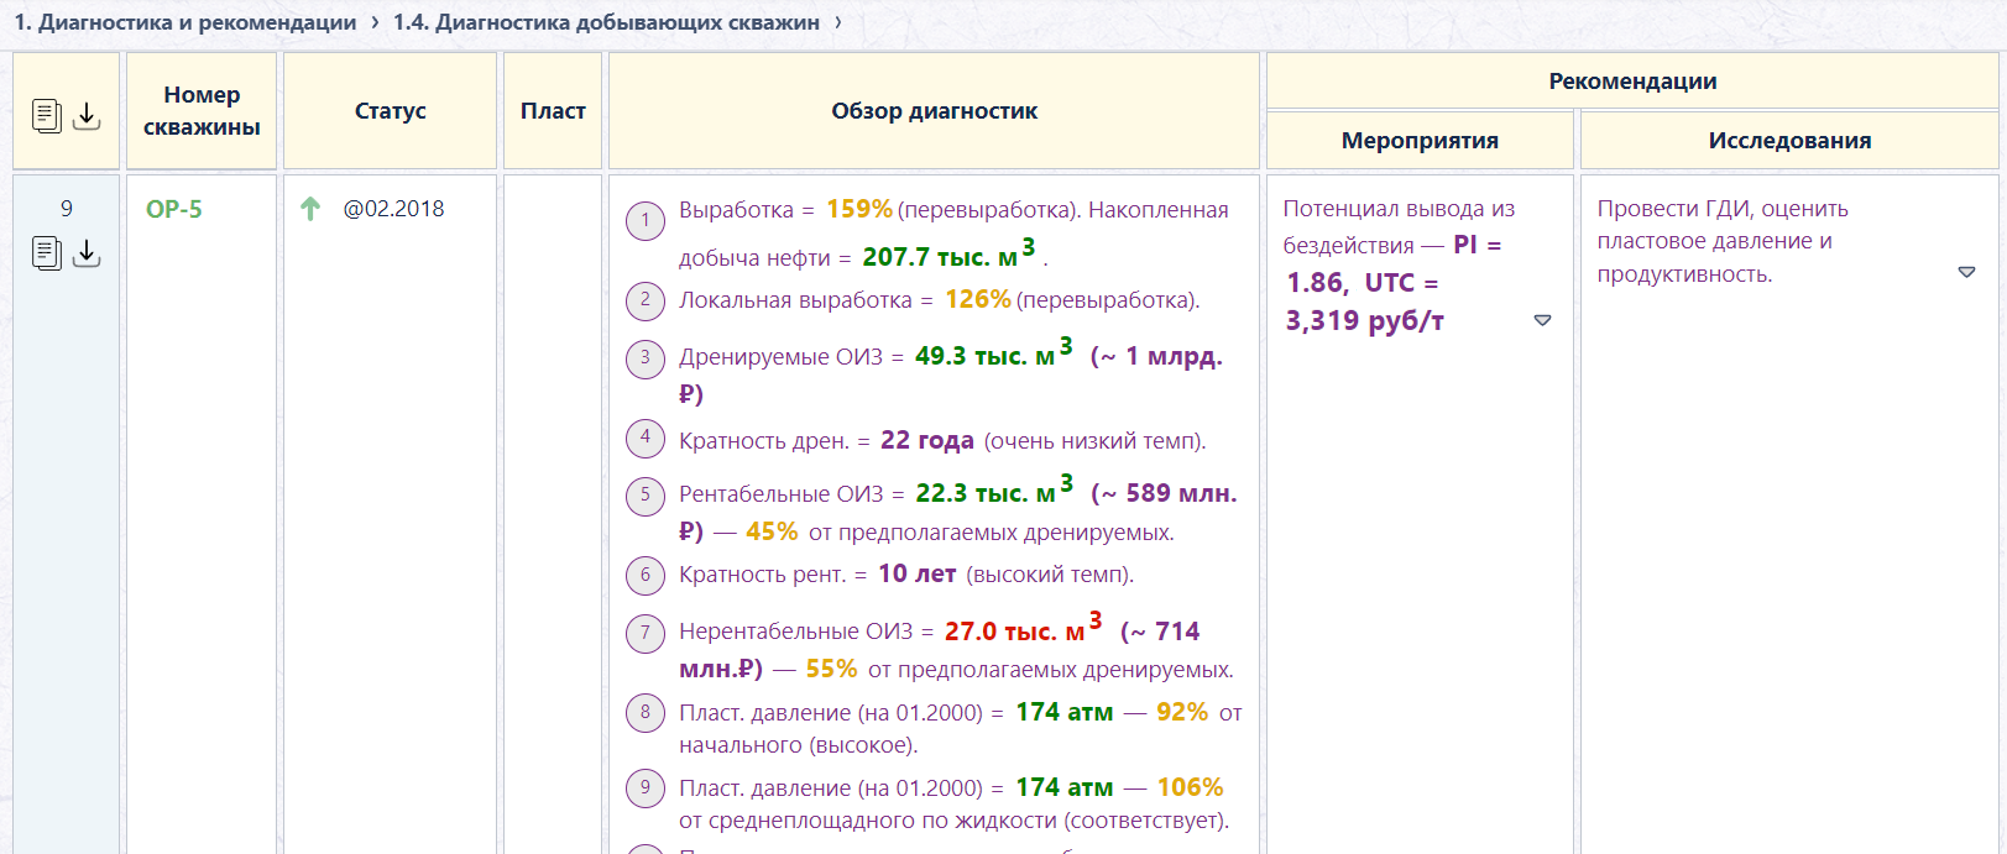The width and height of the screenshot is (2007, 854).
Task: Click the 'Статус' column header
Action: click(x=390, y=111)
